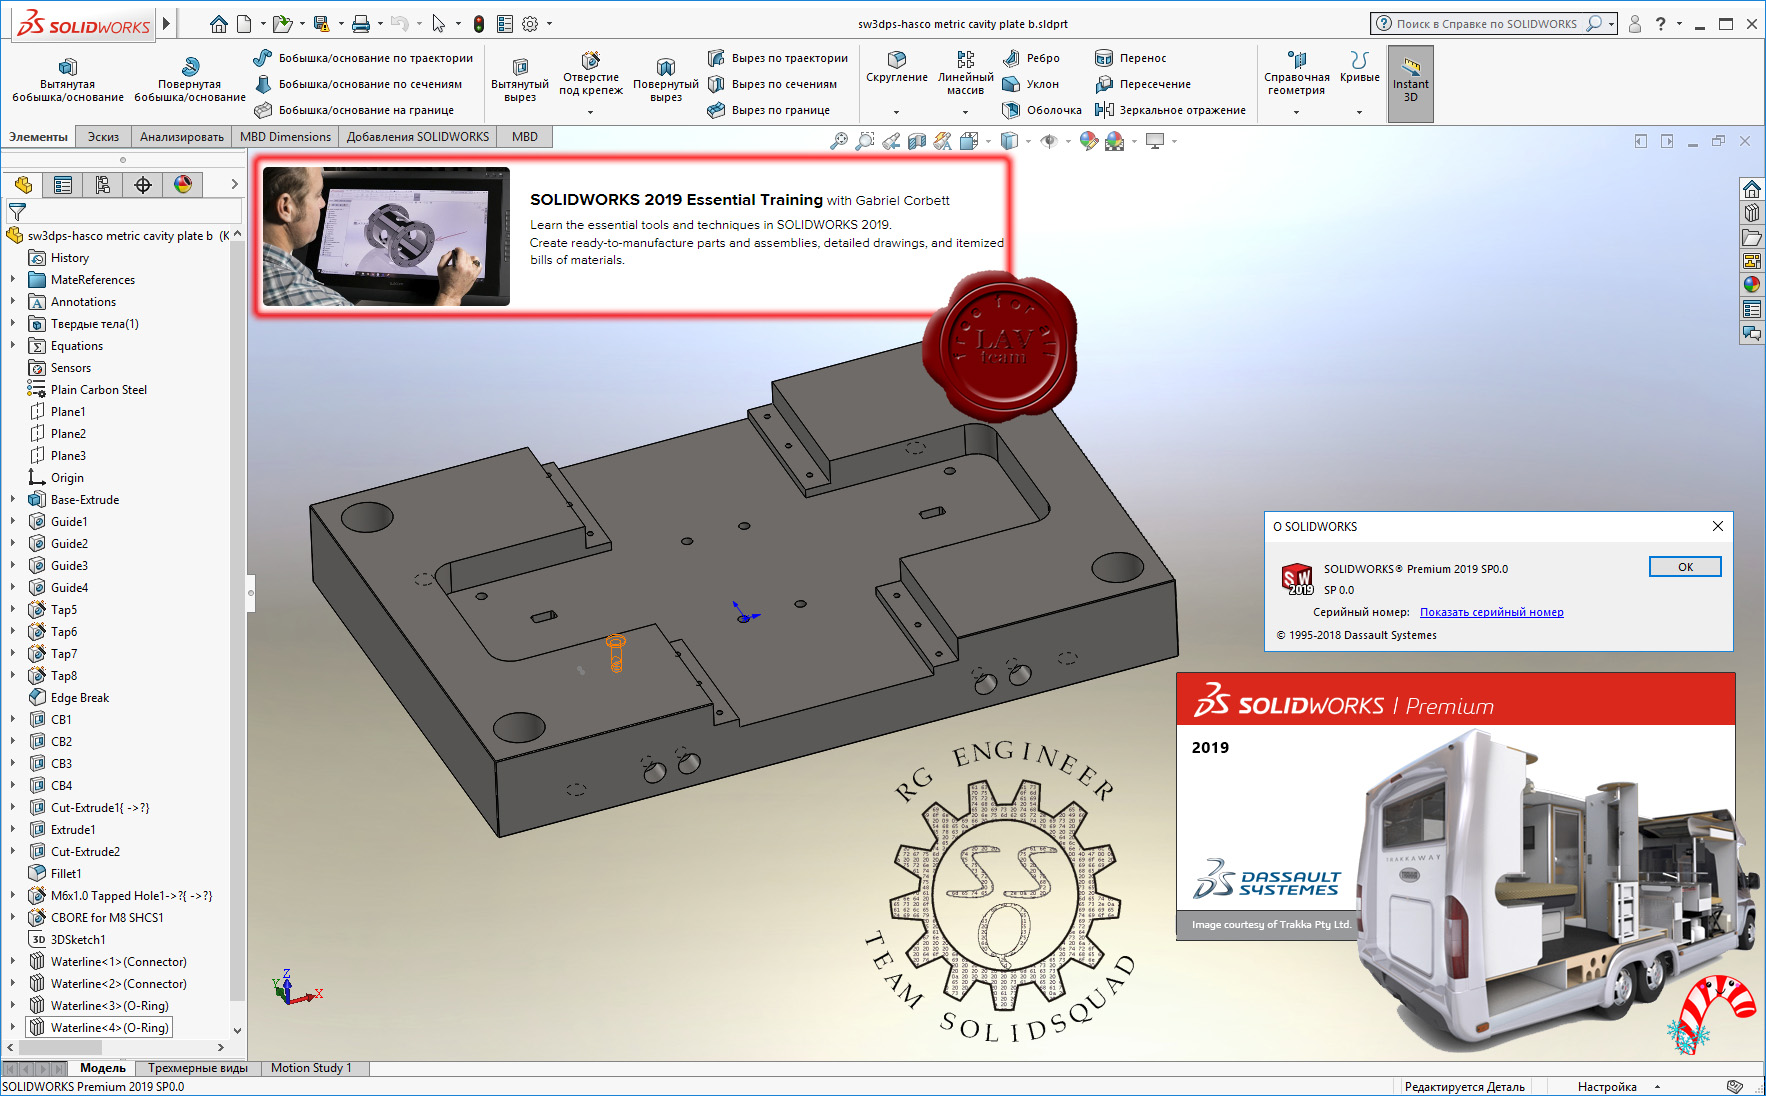Image resolution: width=1766 pixels, height=1096 pixels.
Task: Select the Повернутый вырез tool
Action: [666, 80]
